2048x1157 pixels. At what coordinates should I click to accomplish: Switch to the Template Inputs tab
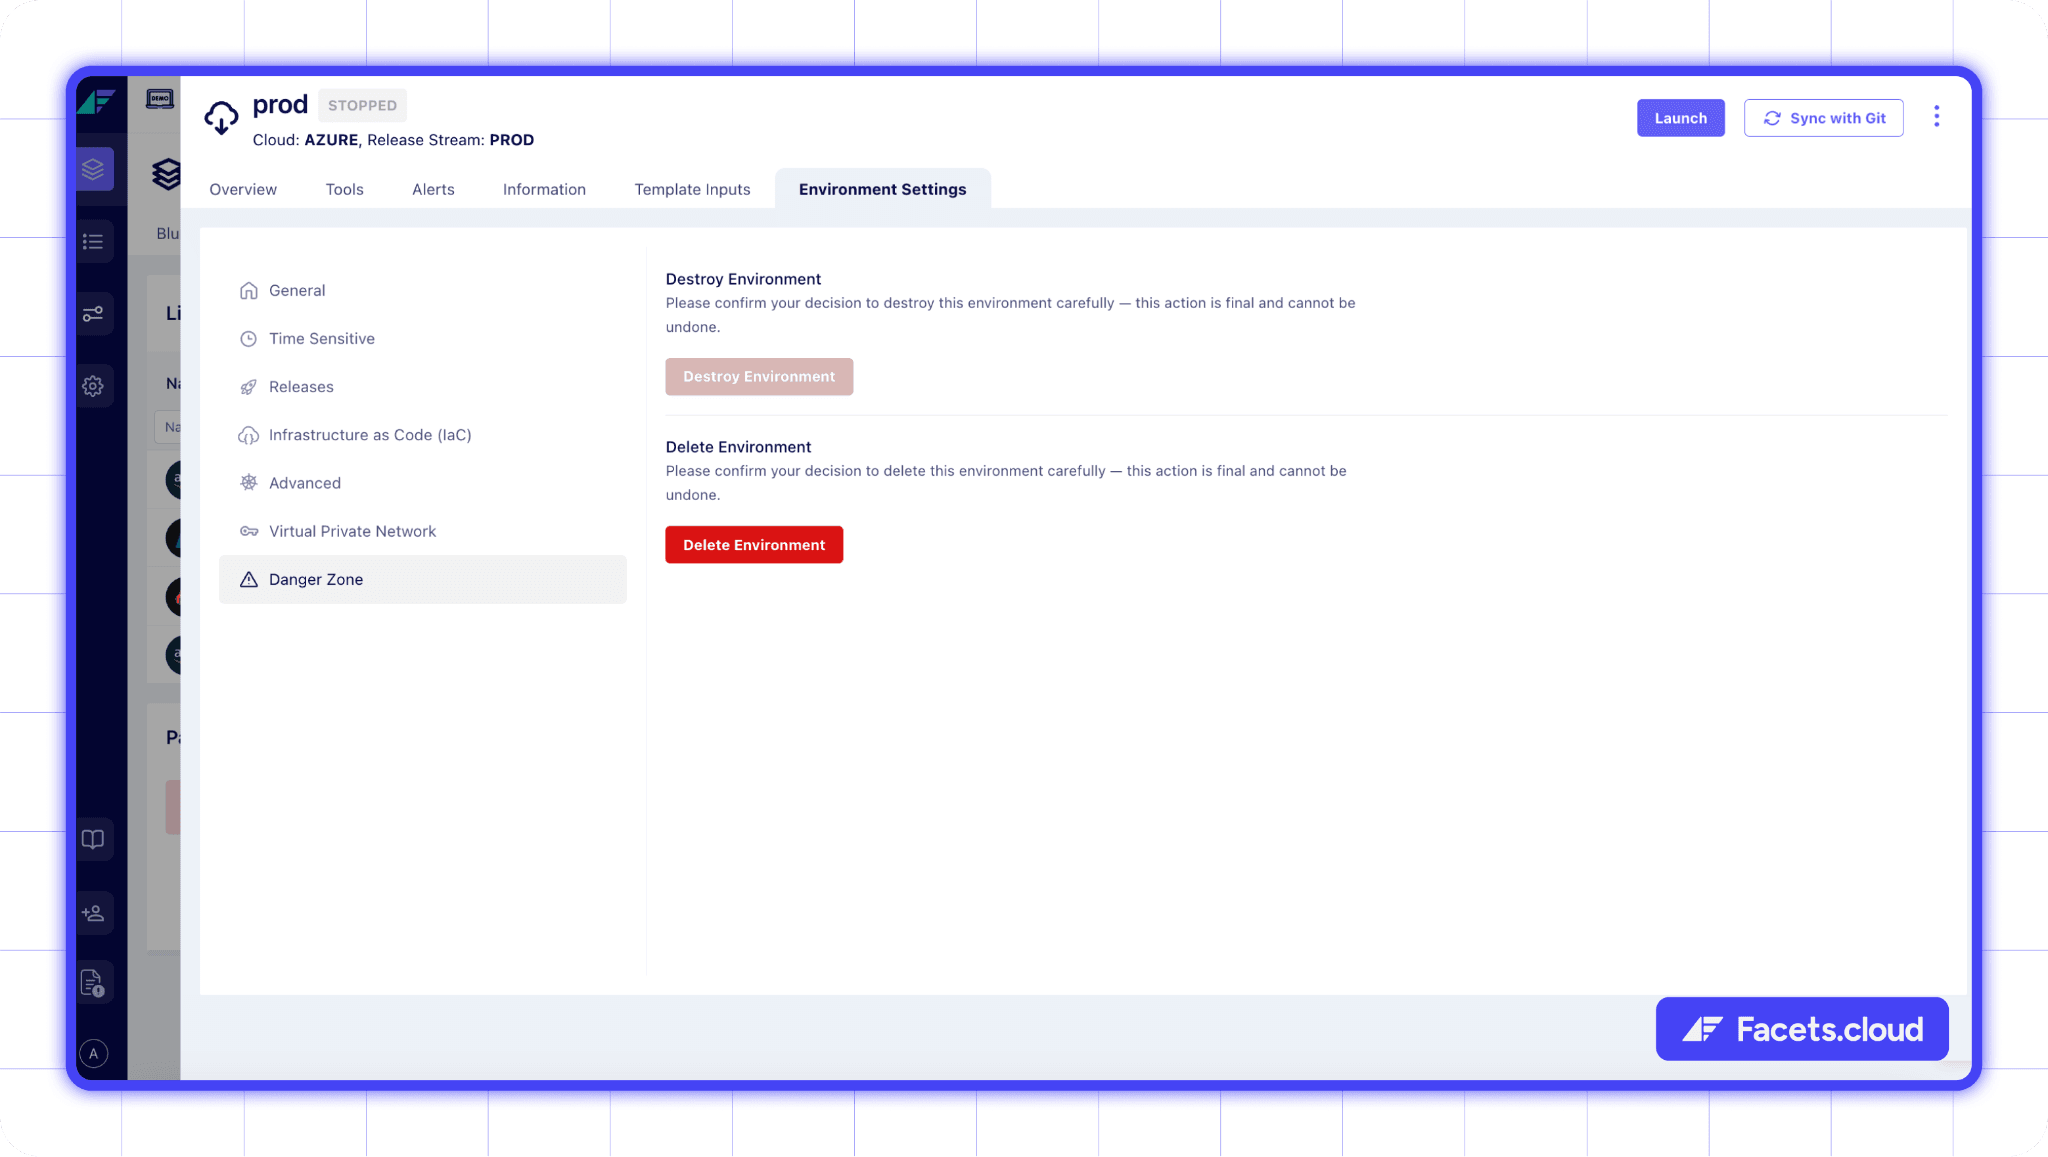[692, 189]
